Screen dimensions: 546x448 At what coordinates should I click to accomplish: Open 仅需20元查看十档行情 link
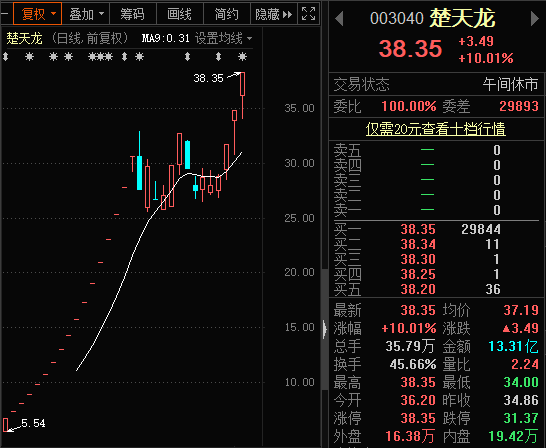tap(435, 129)
